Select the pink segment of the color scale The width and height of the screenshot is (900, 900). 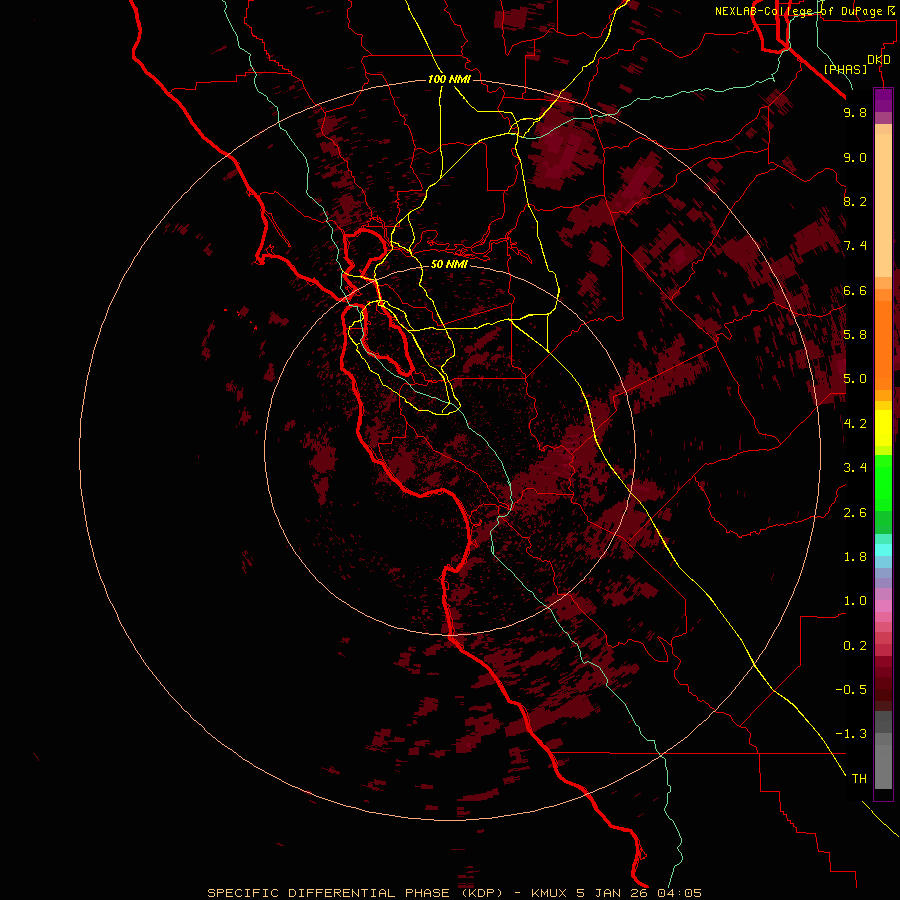coord(883,606)
